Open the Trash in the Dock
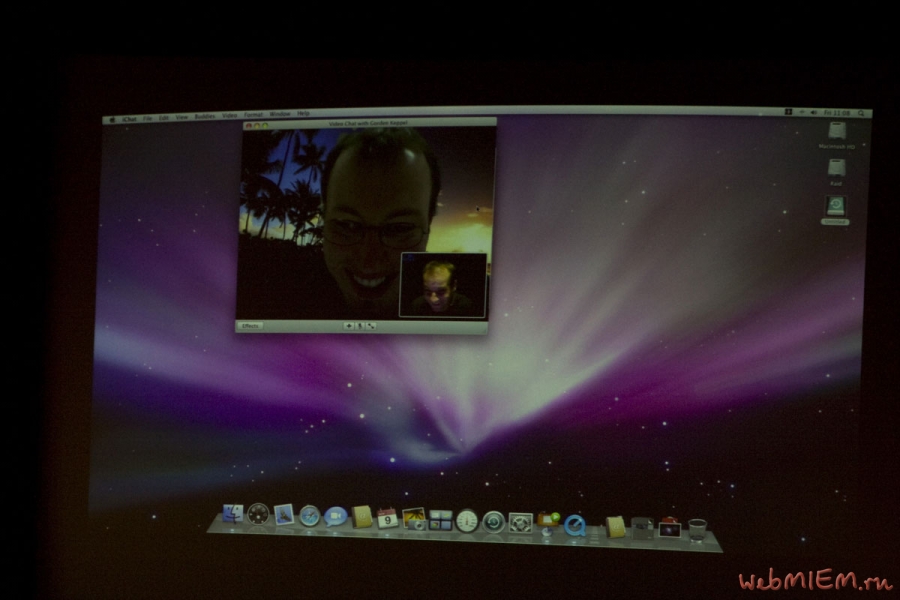The image size is (900, 600). pos(697,529)
